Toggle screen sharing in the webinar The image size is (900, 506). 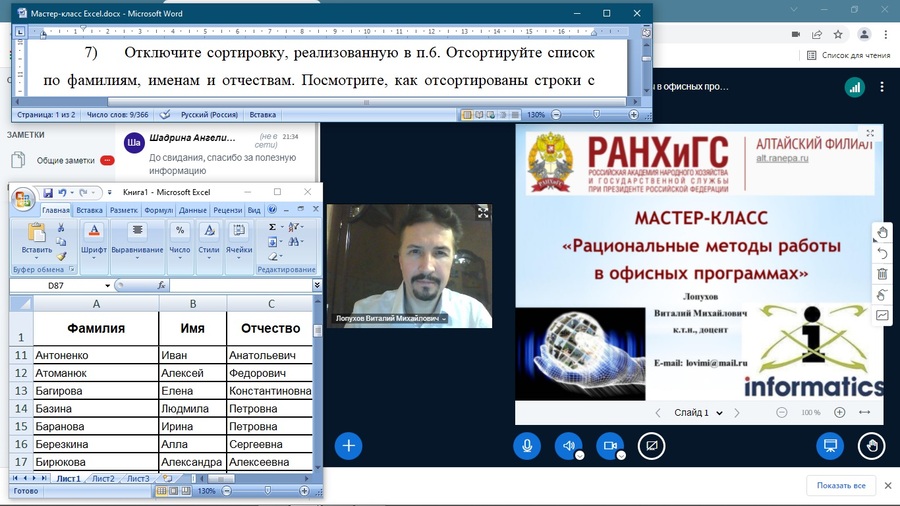[x=651, y=446]
